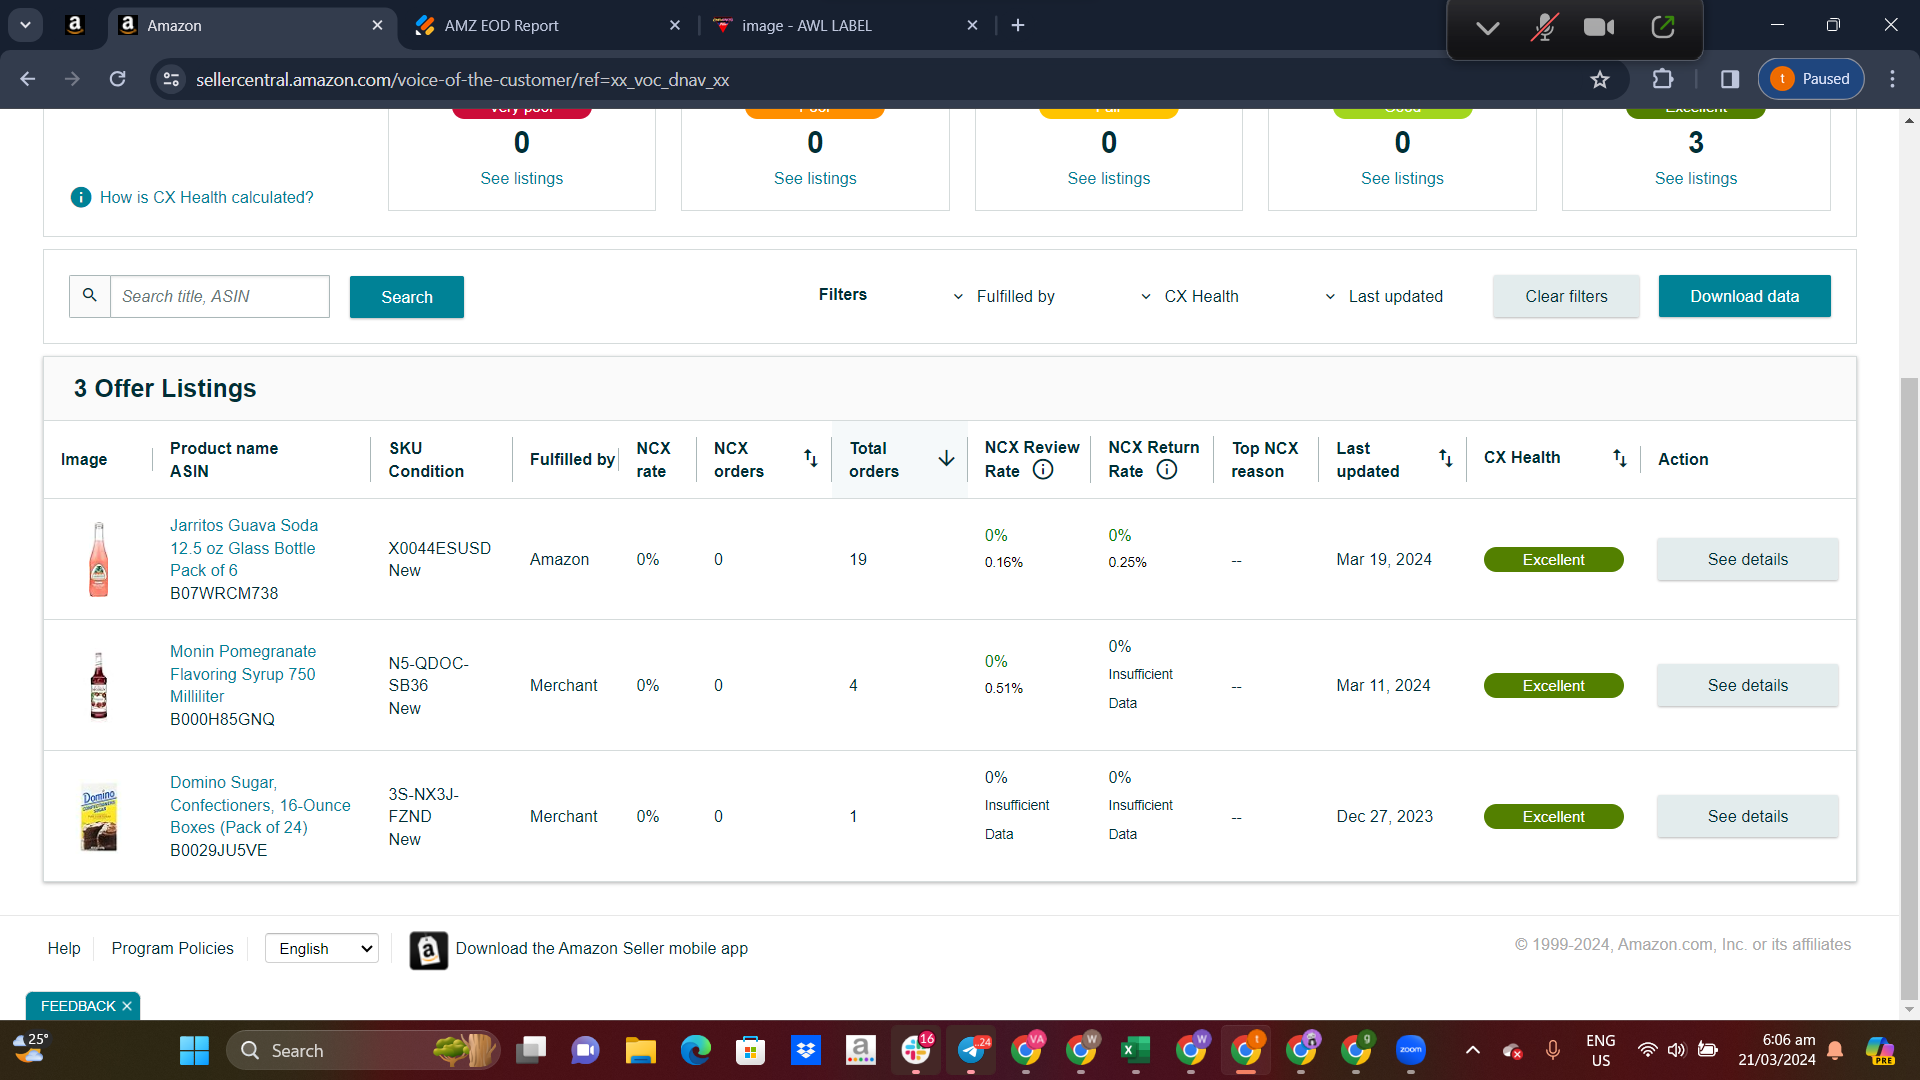Sort by the NCX orders column arrows
This screenshot has width=1920, height=1080.
click(x=811, y=459)
